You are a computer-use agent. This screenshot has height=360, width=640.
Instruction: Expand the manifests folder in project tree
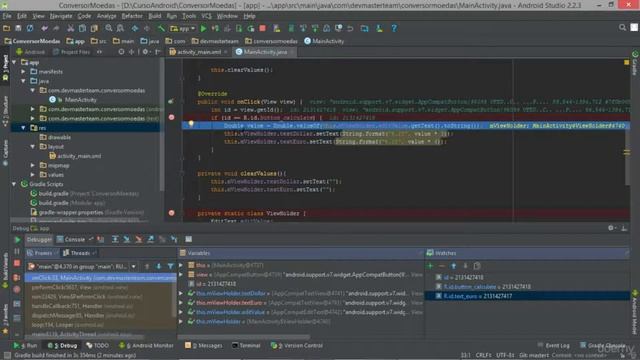coord(23,71)
